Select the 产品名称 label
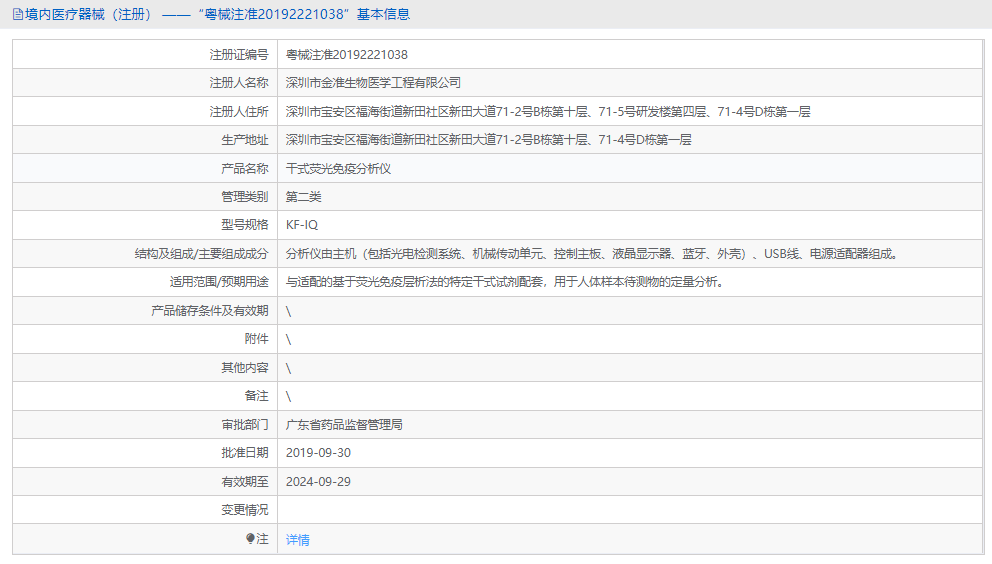This screenshot has width=992, height=564. pyautogui.click(x=245, y=168)
